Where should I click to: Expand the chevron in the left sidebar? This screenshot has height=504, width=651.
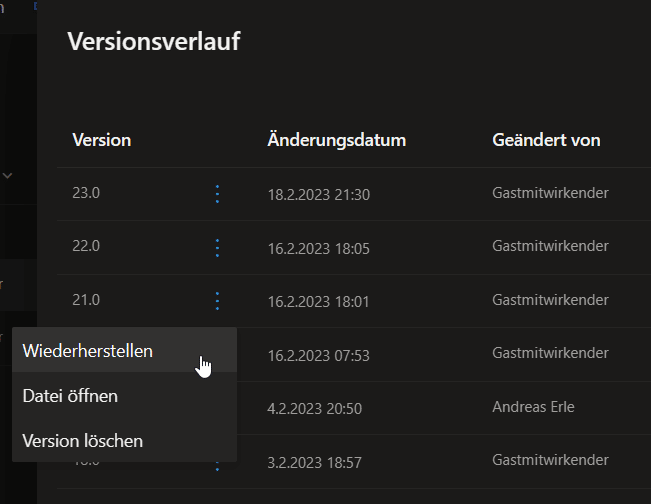tap(8, 176)
